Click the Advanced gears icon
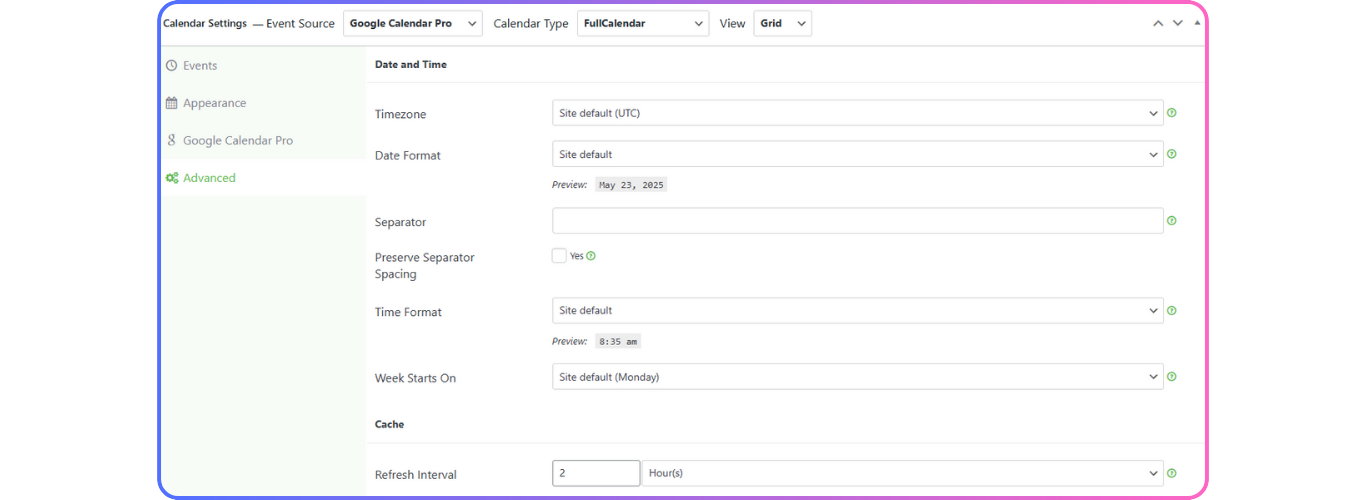 pos(172,178)
